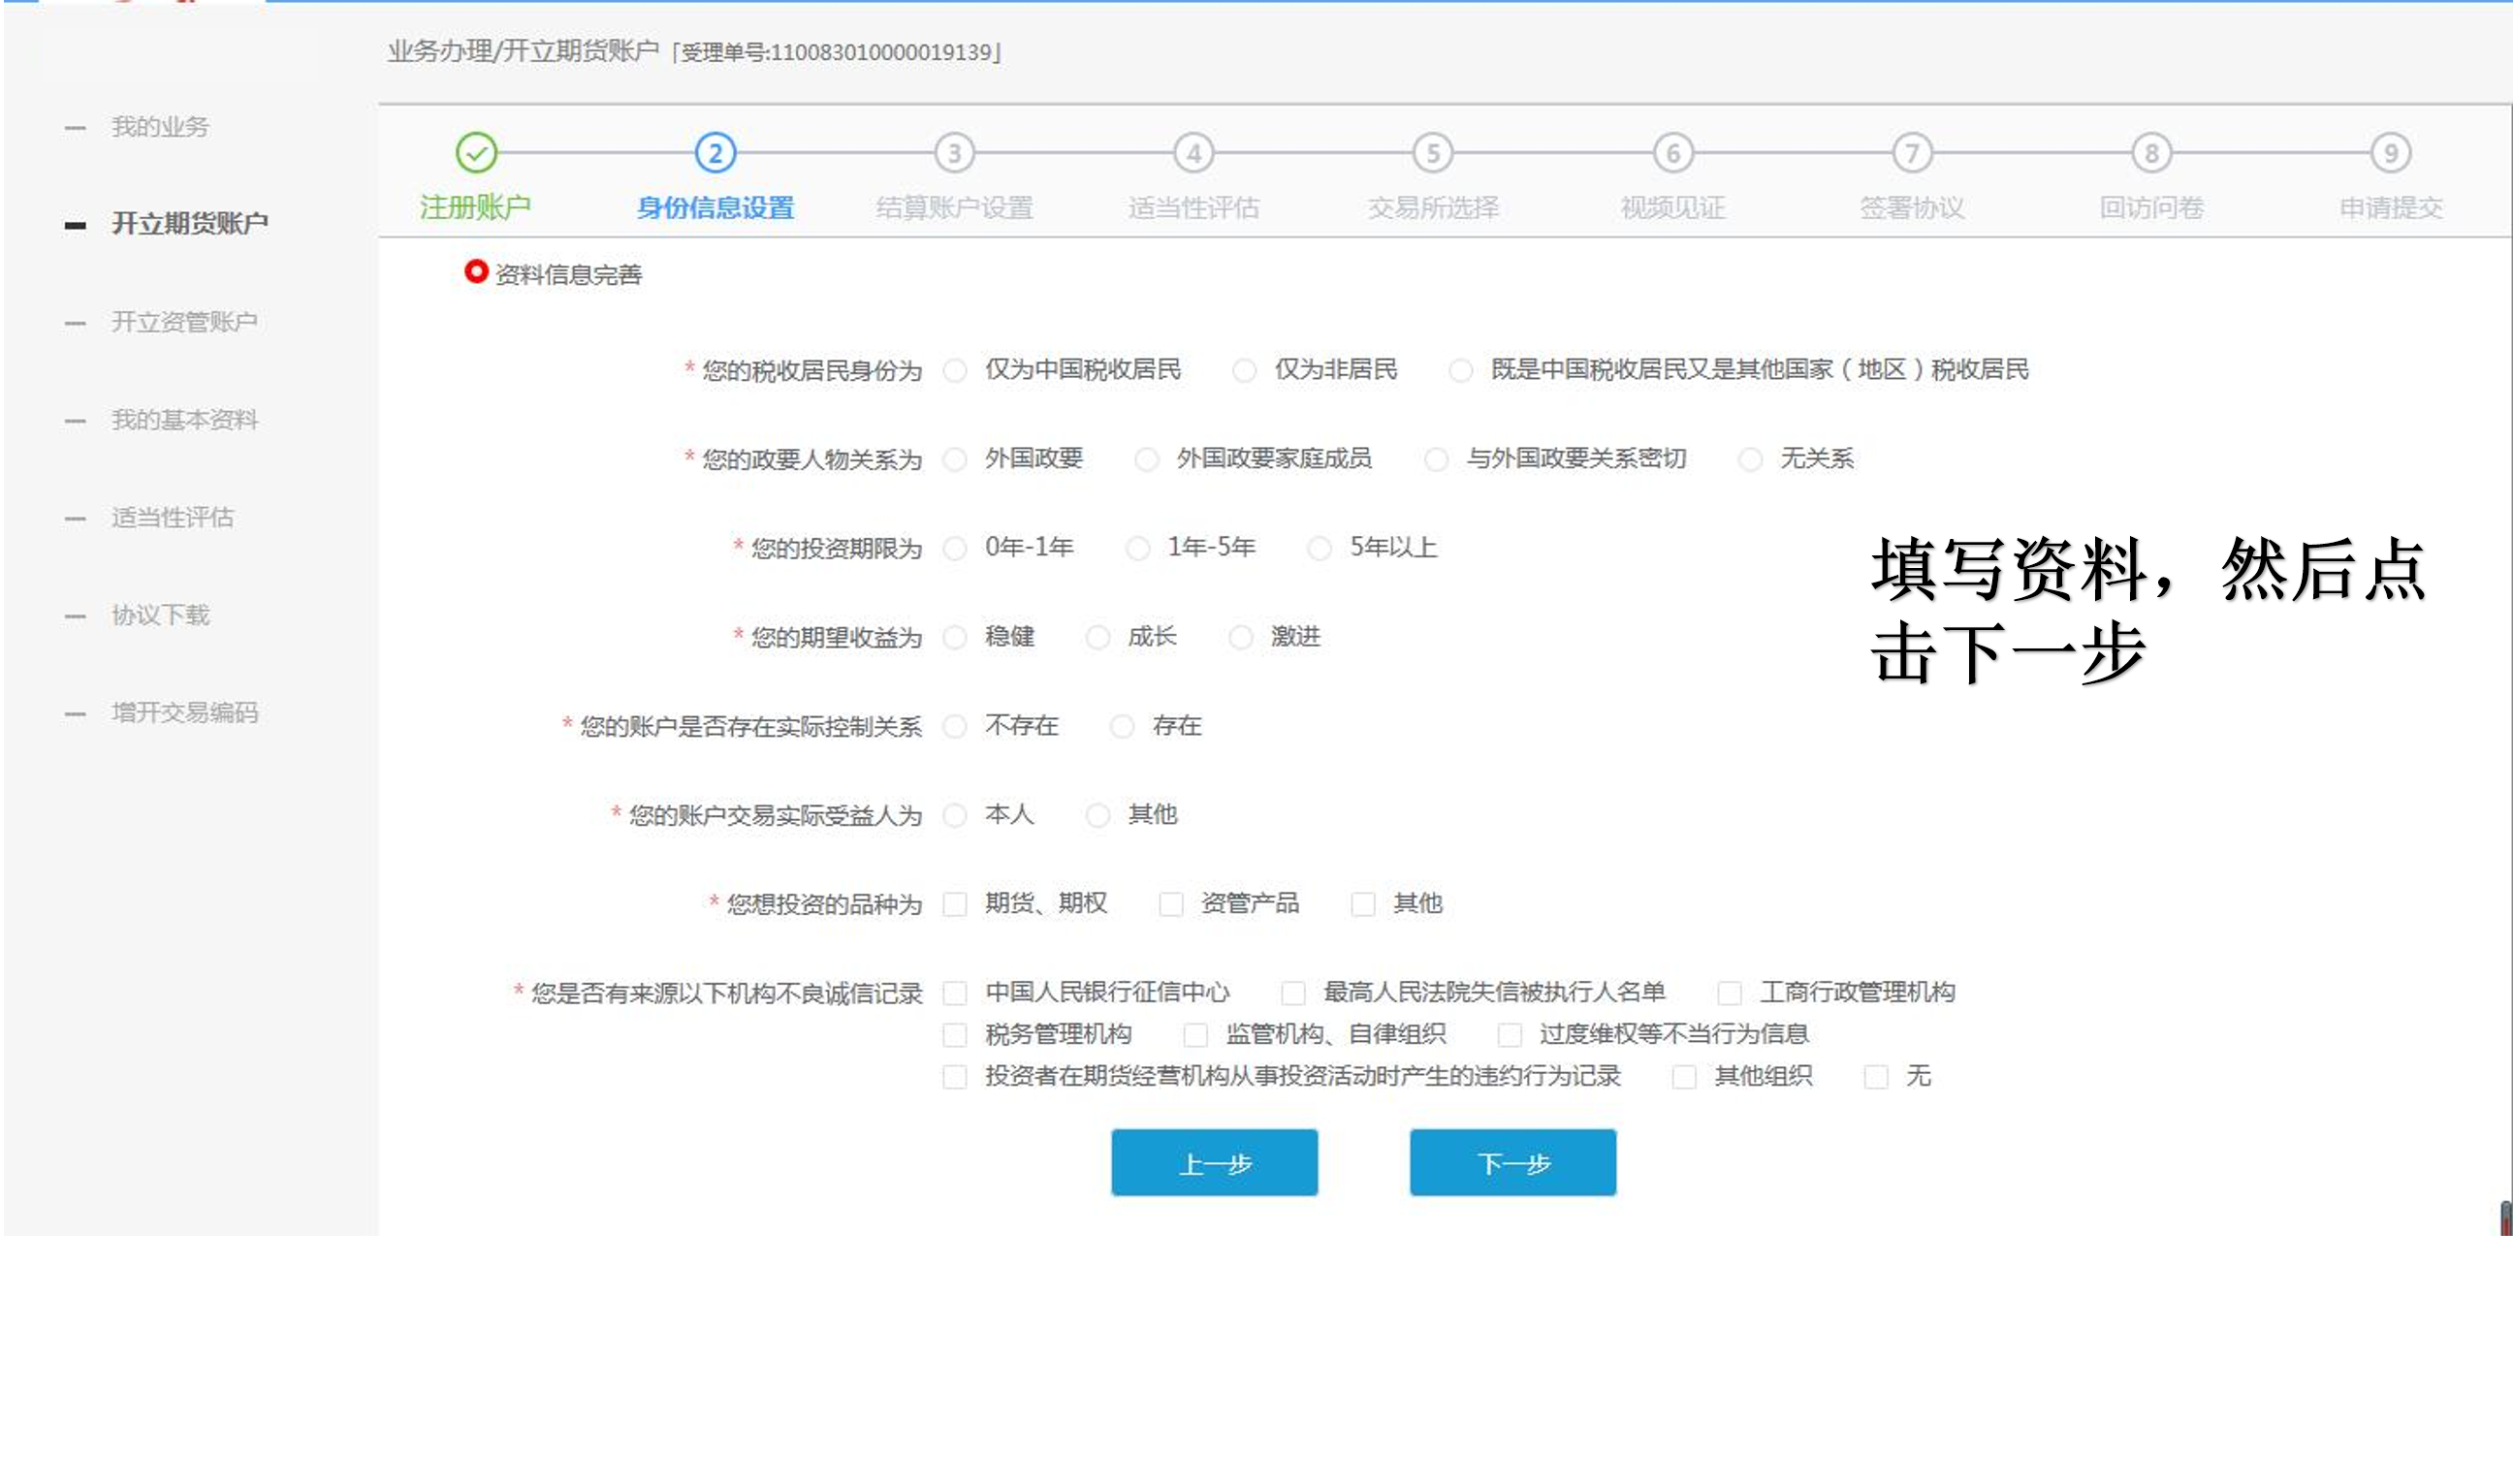Choose investment period 0年-1年

[x=955, y=549]
